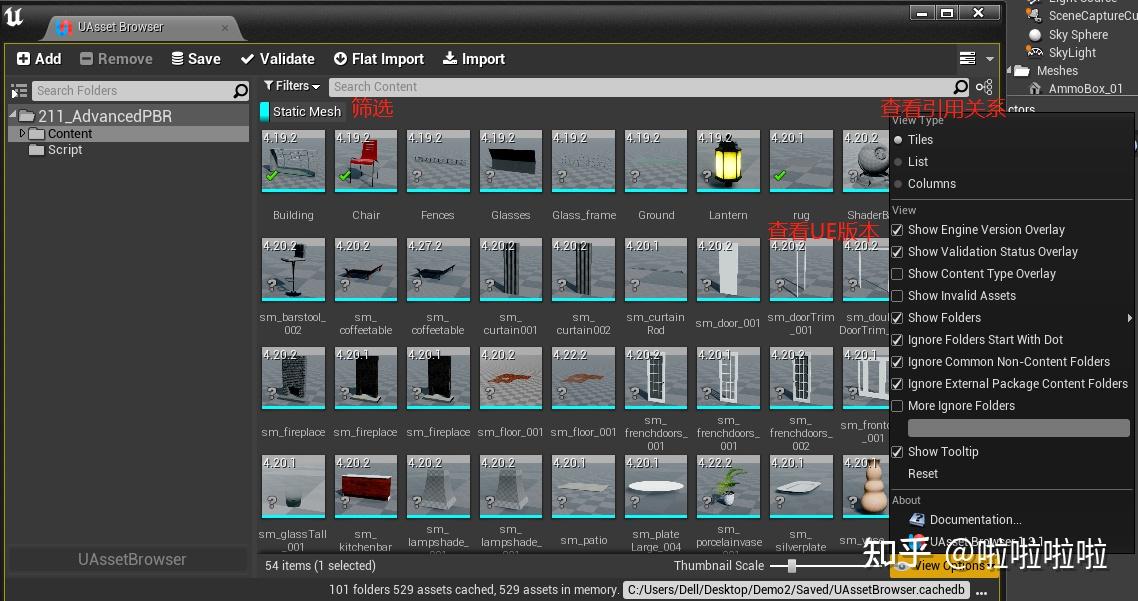
Task: Select the Lantern asset thumbnail
Action: pos(729,160)
